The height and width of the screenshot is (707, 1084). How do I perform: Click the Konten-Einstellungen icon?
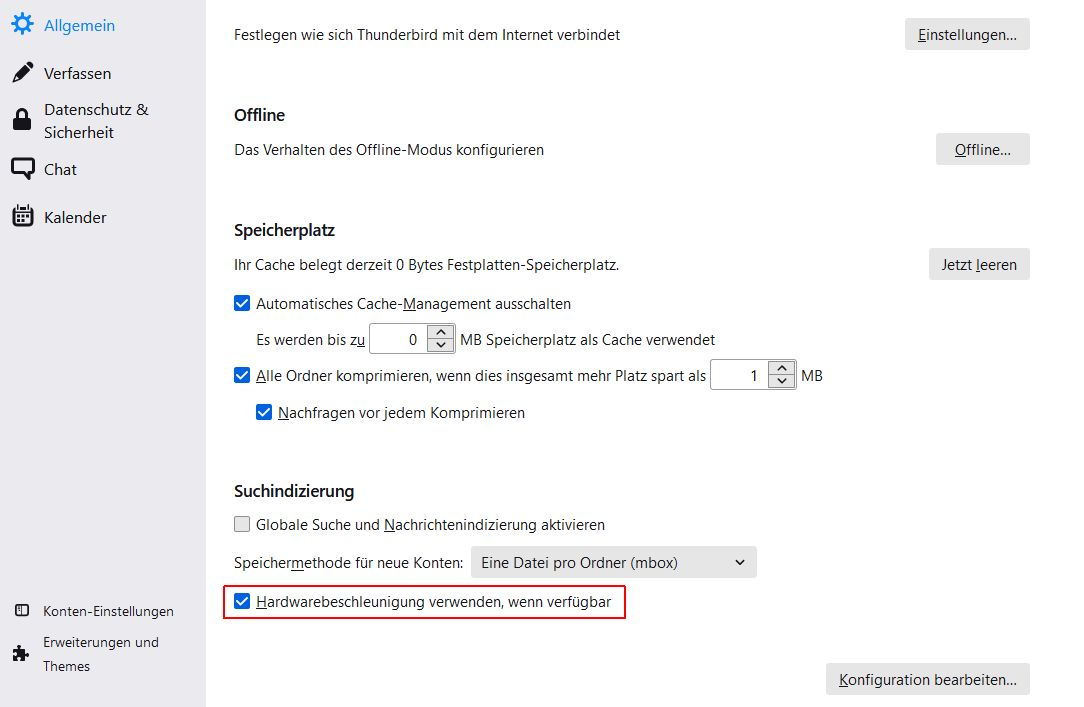pyautogui.click(x=22, y=611)
